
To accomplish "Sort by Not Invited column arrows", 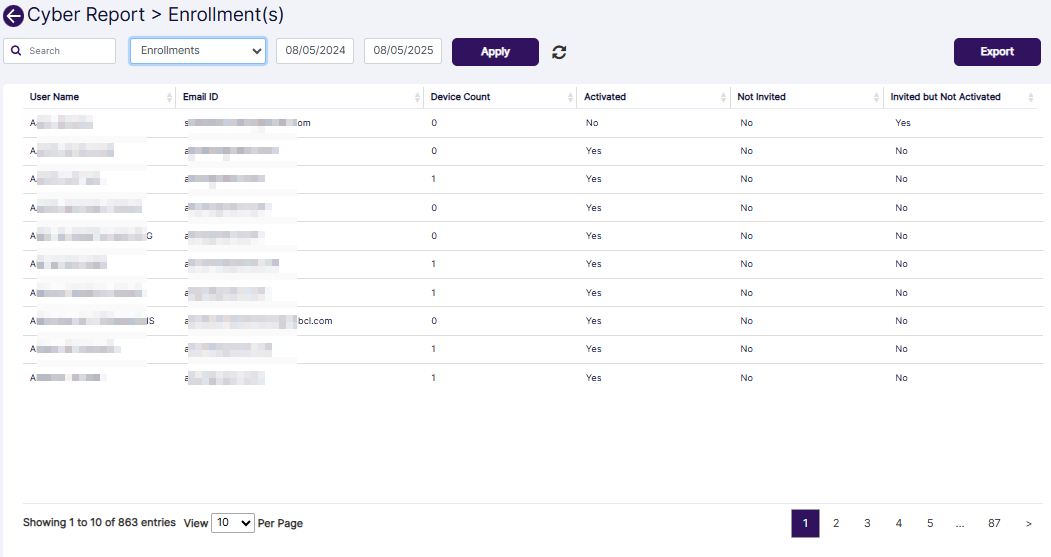I will pos(876,97).
